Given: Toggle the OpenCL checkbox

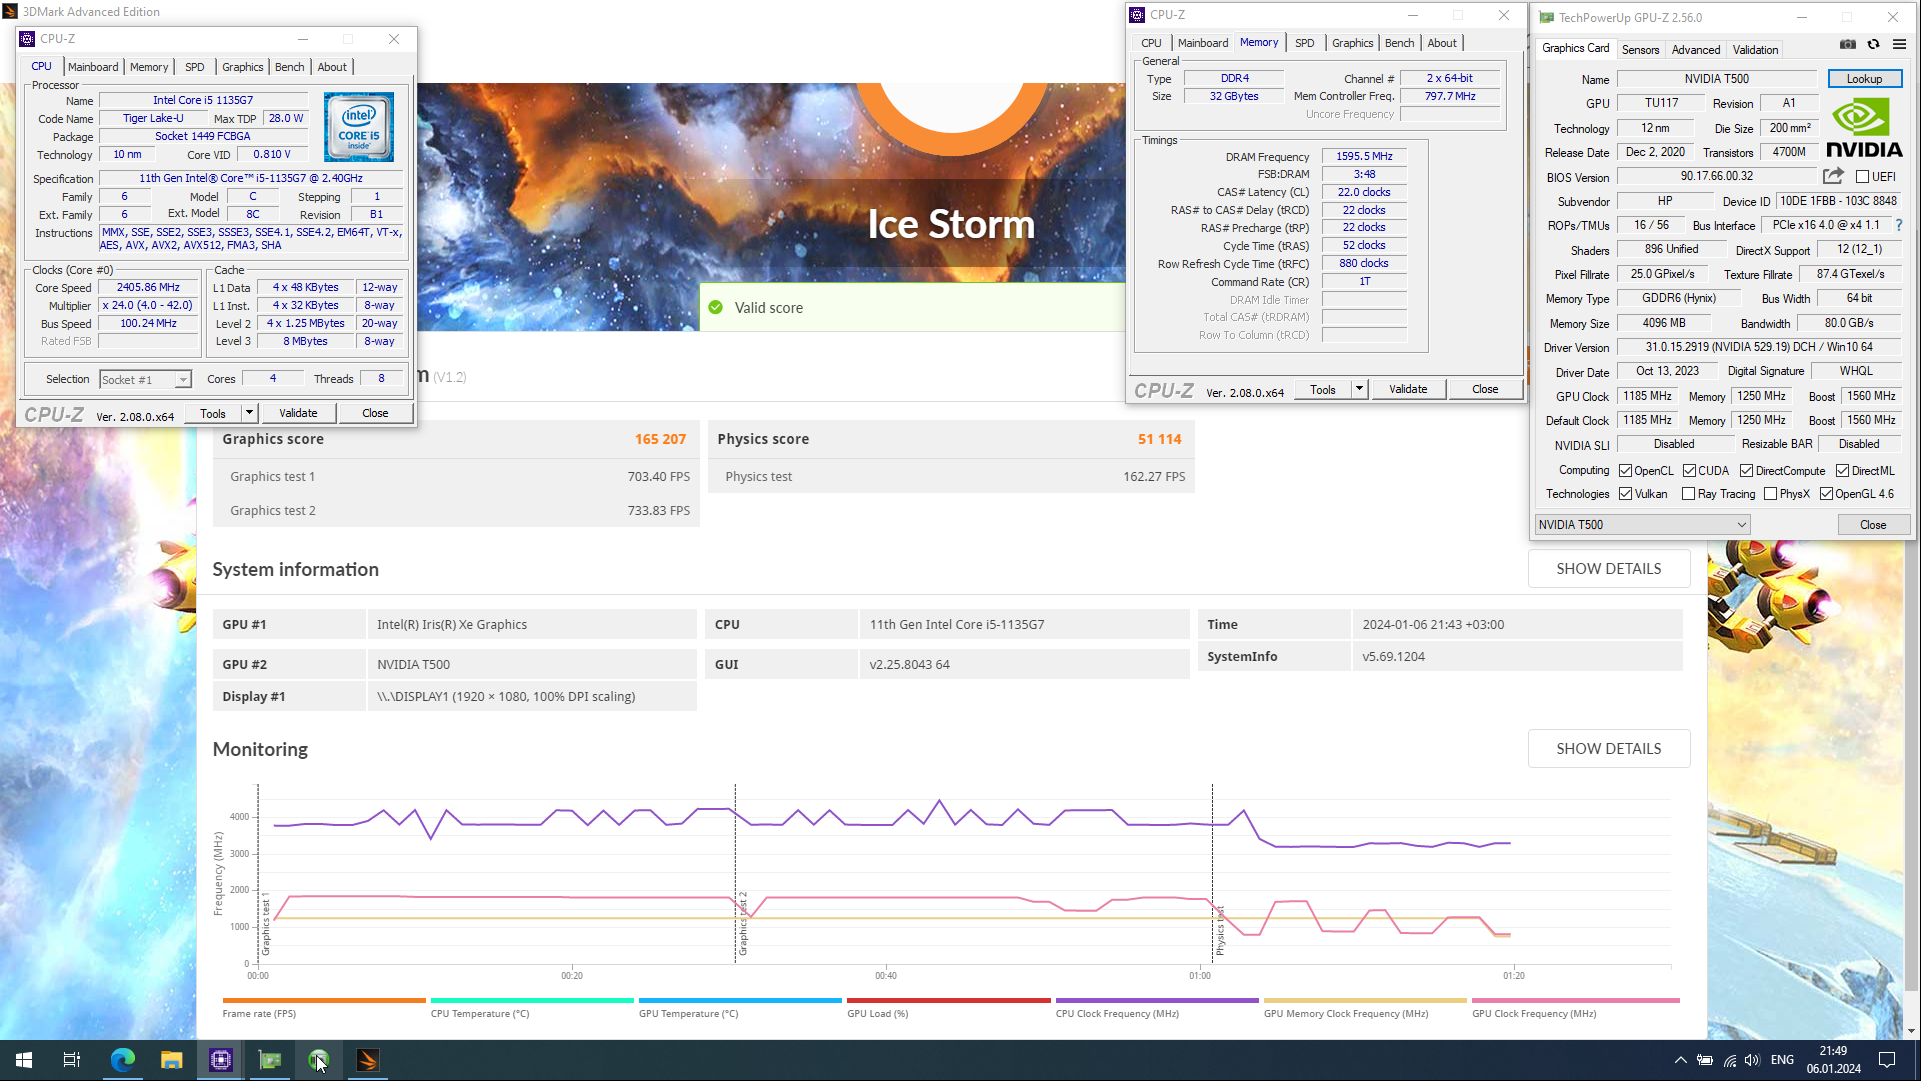Looking at the screenshot, I should [1625, 470].
